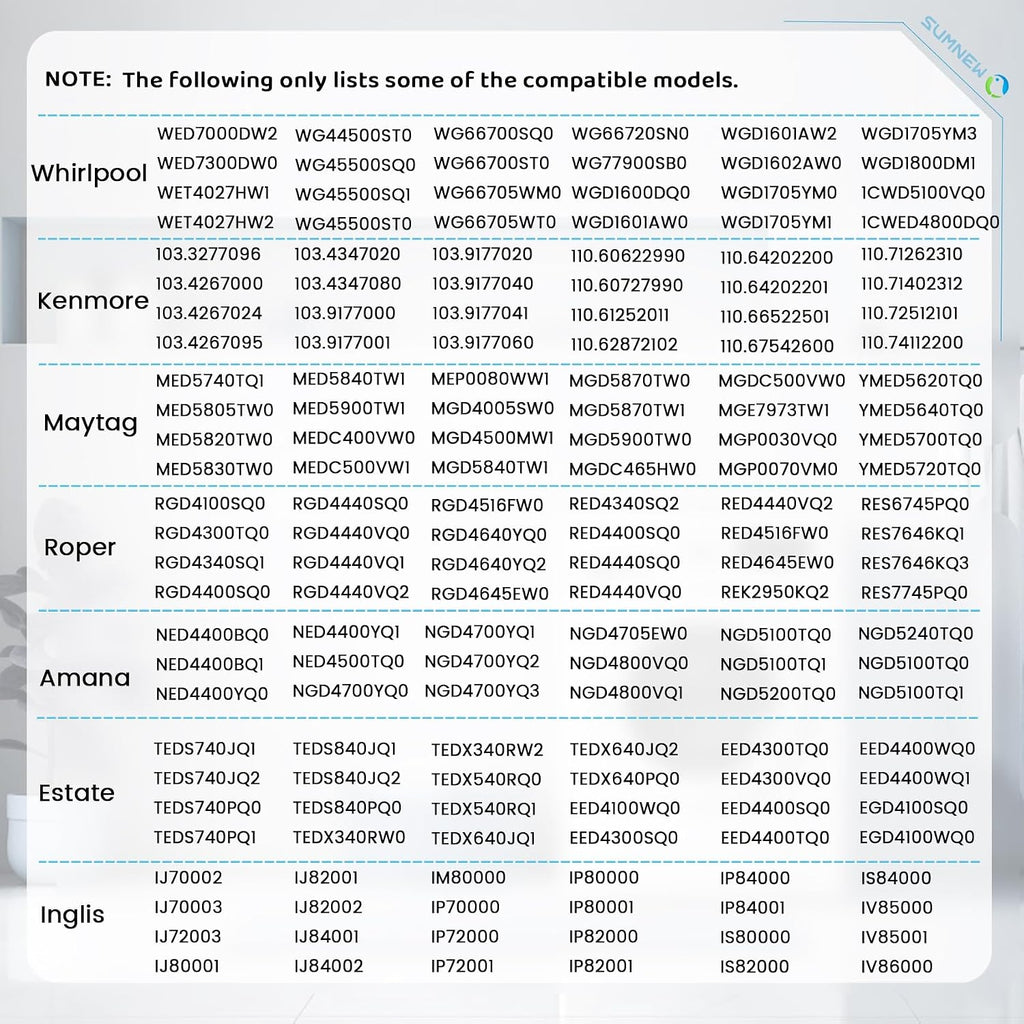
Task: Click model WGD1602AW0
Action: 781,163
